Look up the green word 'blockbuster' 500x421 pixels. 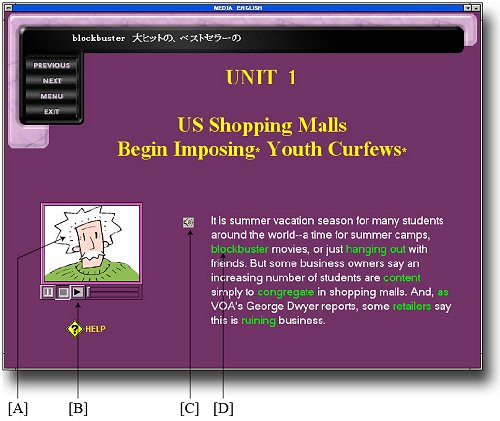240,249
